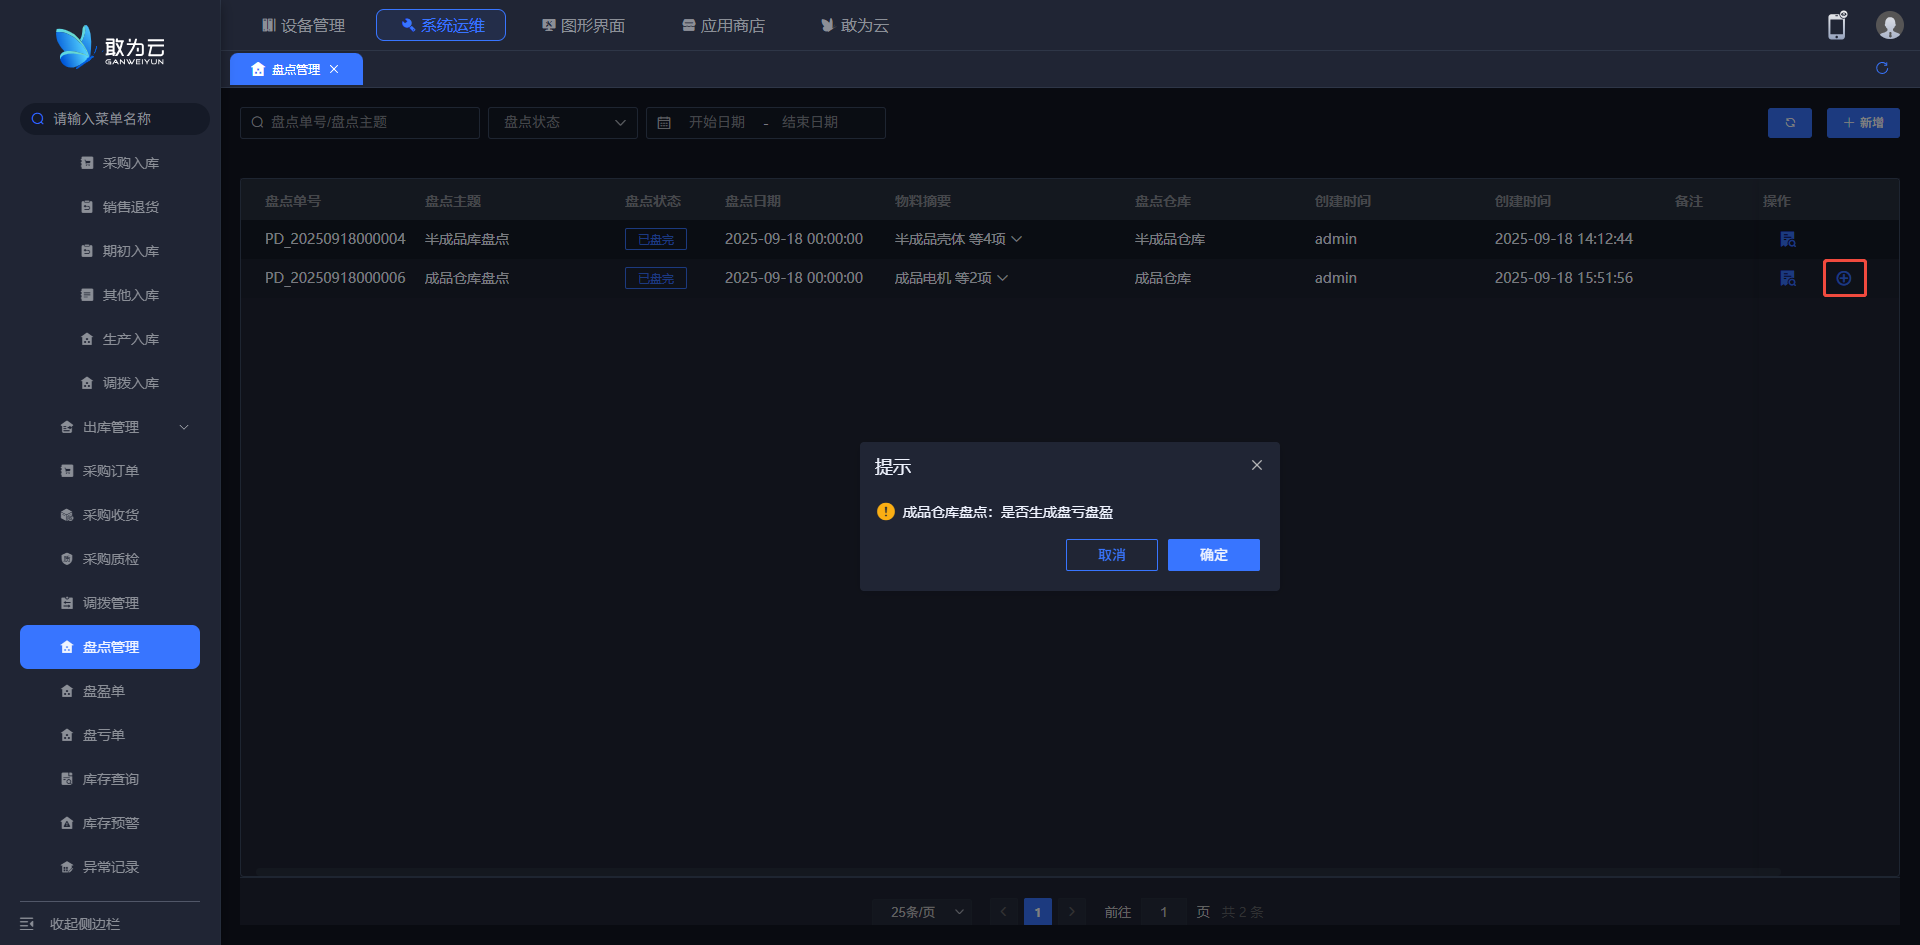Click the page reload icon under header
The height and width of the screenshot is (945, 1920).
pos(1882,68)
